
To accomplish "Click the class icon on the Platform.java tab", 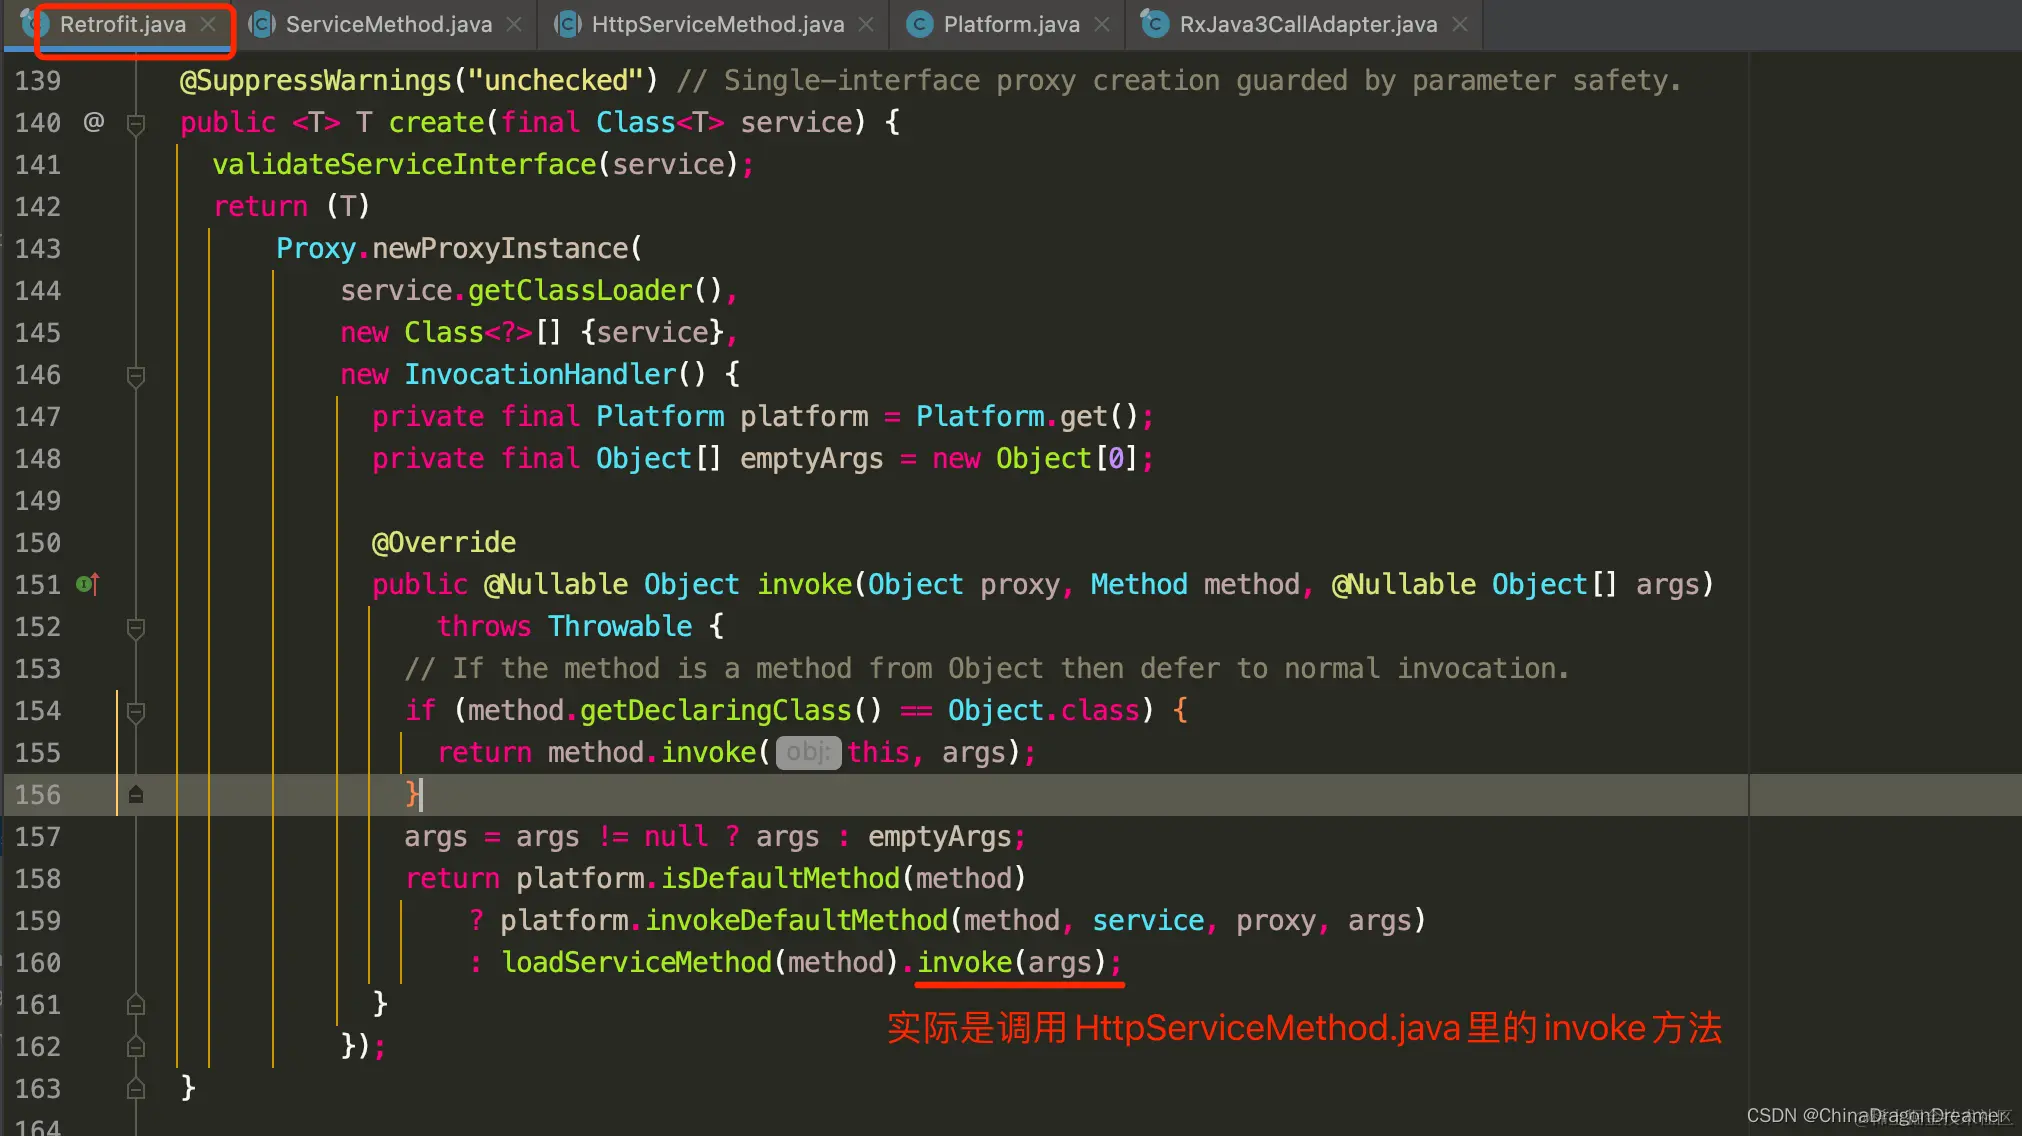I will (919, 24).
